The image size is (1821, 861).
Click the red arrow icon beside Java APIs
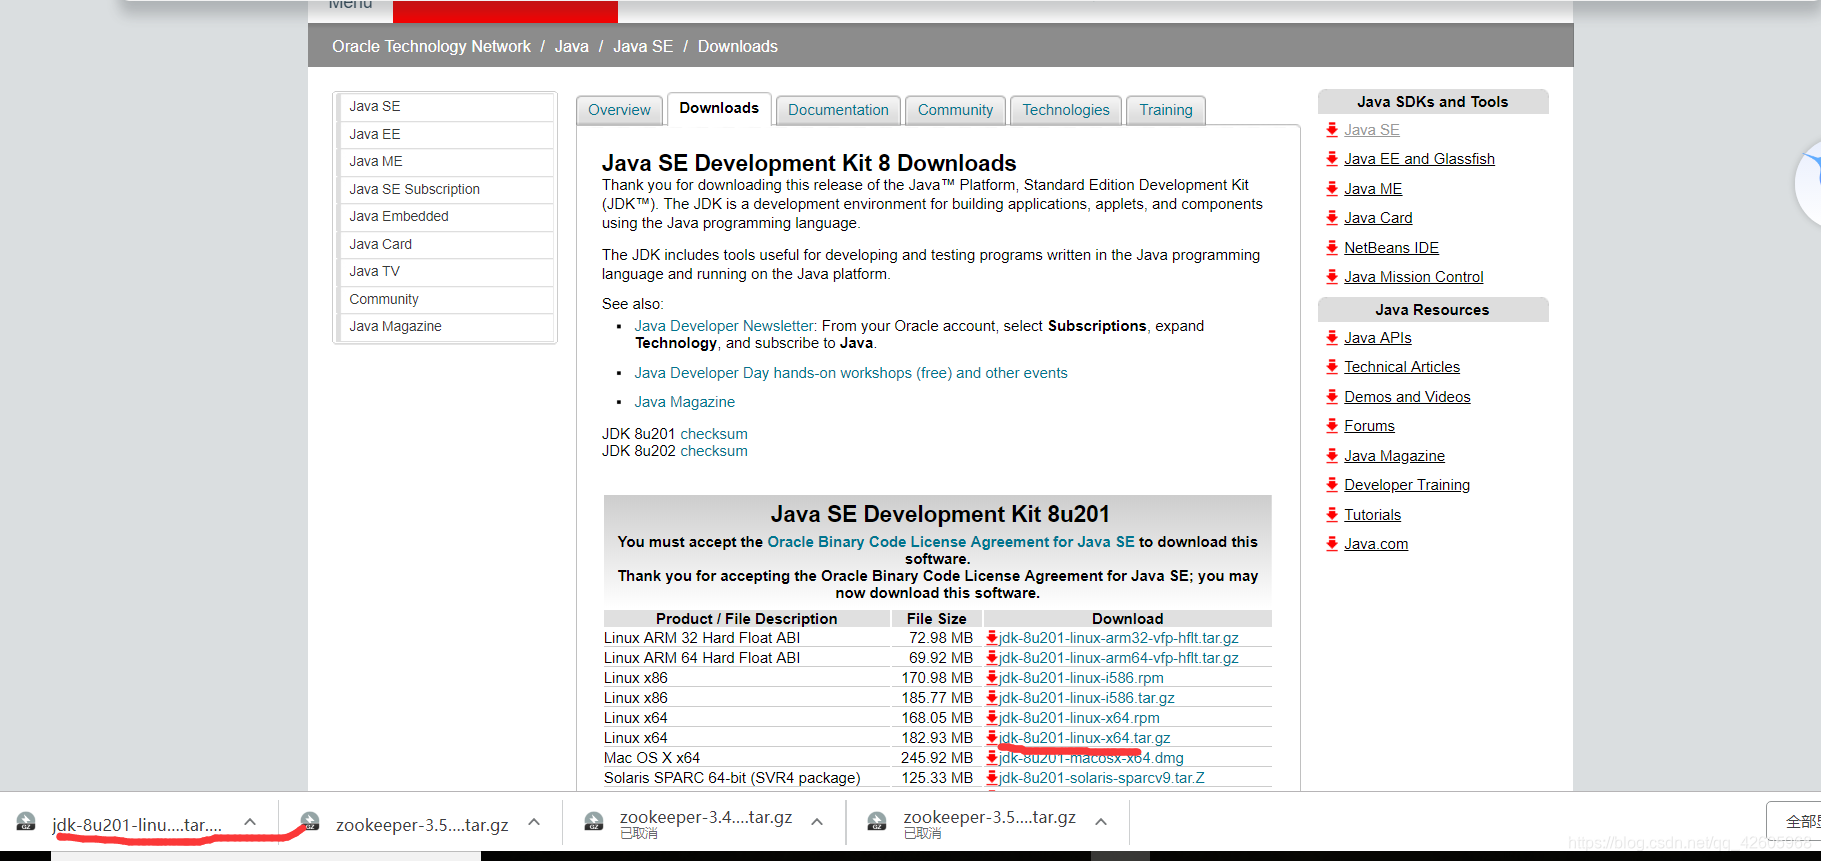click(1332, 338)
